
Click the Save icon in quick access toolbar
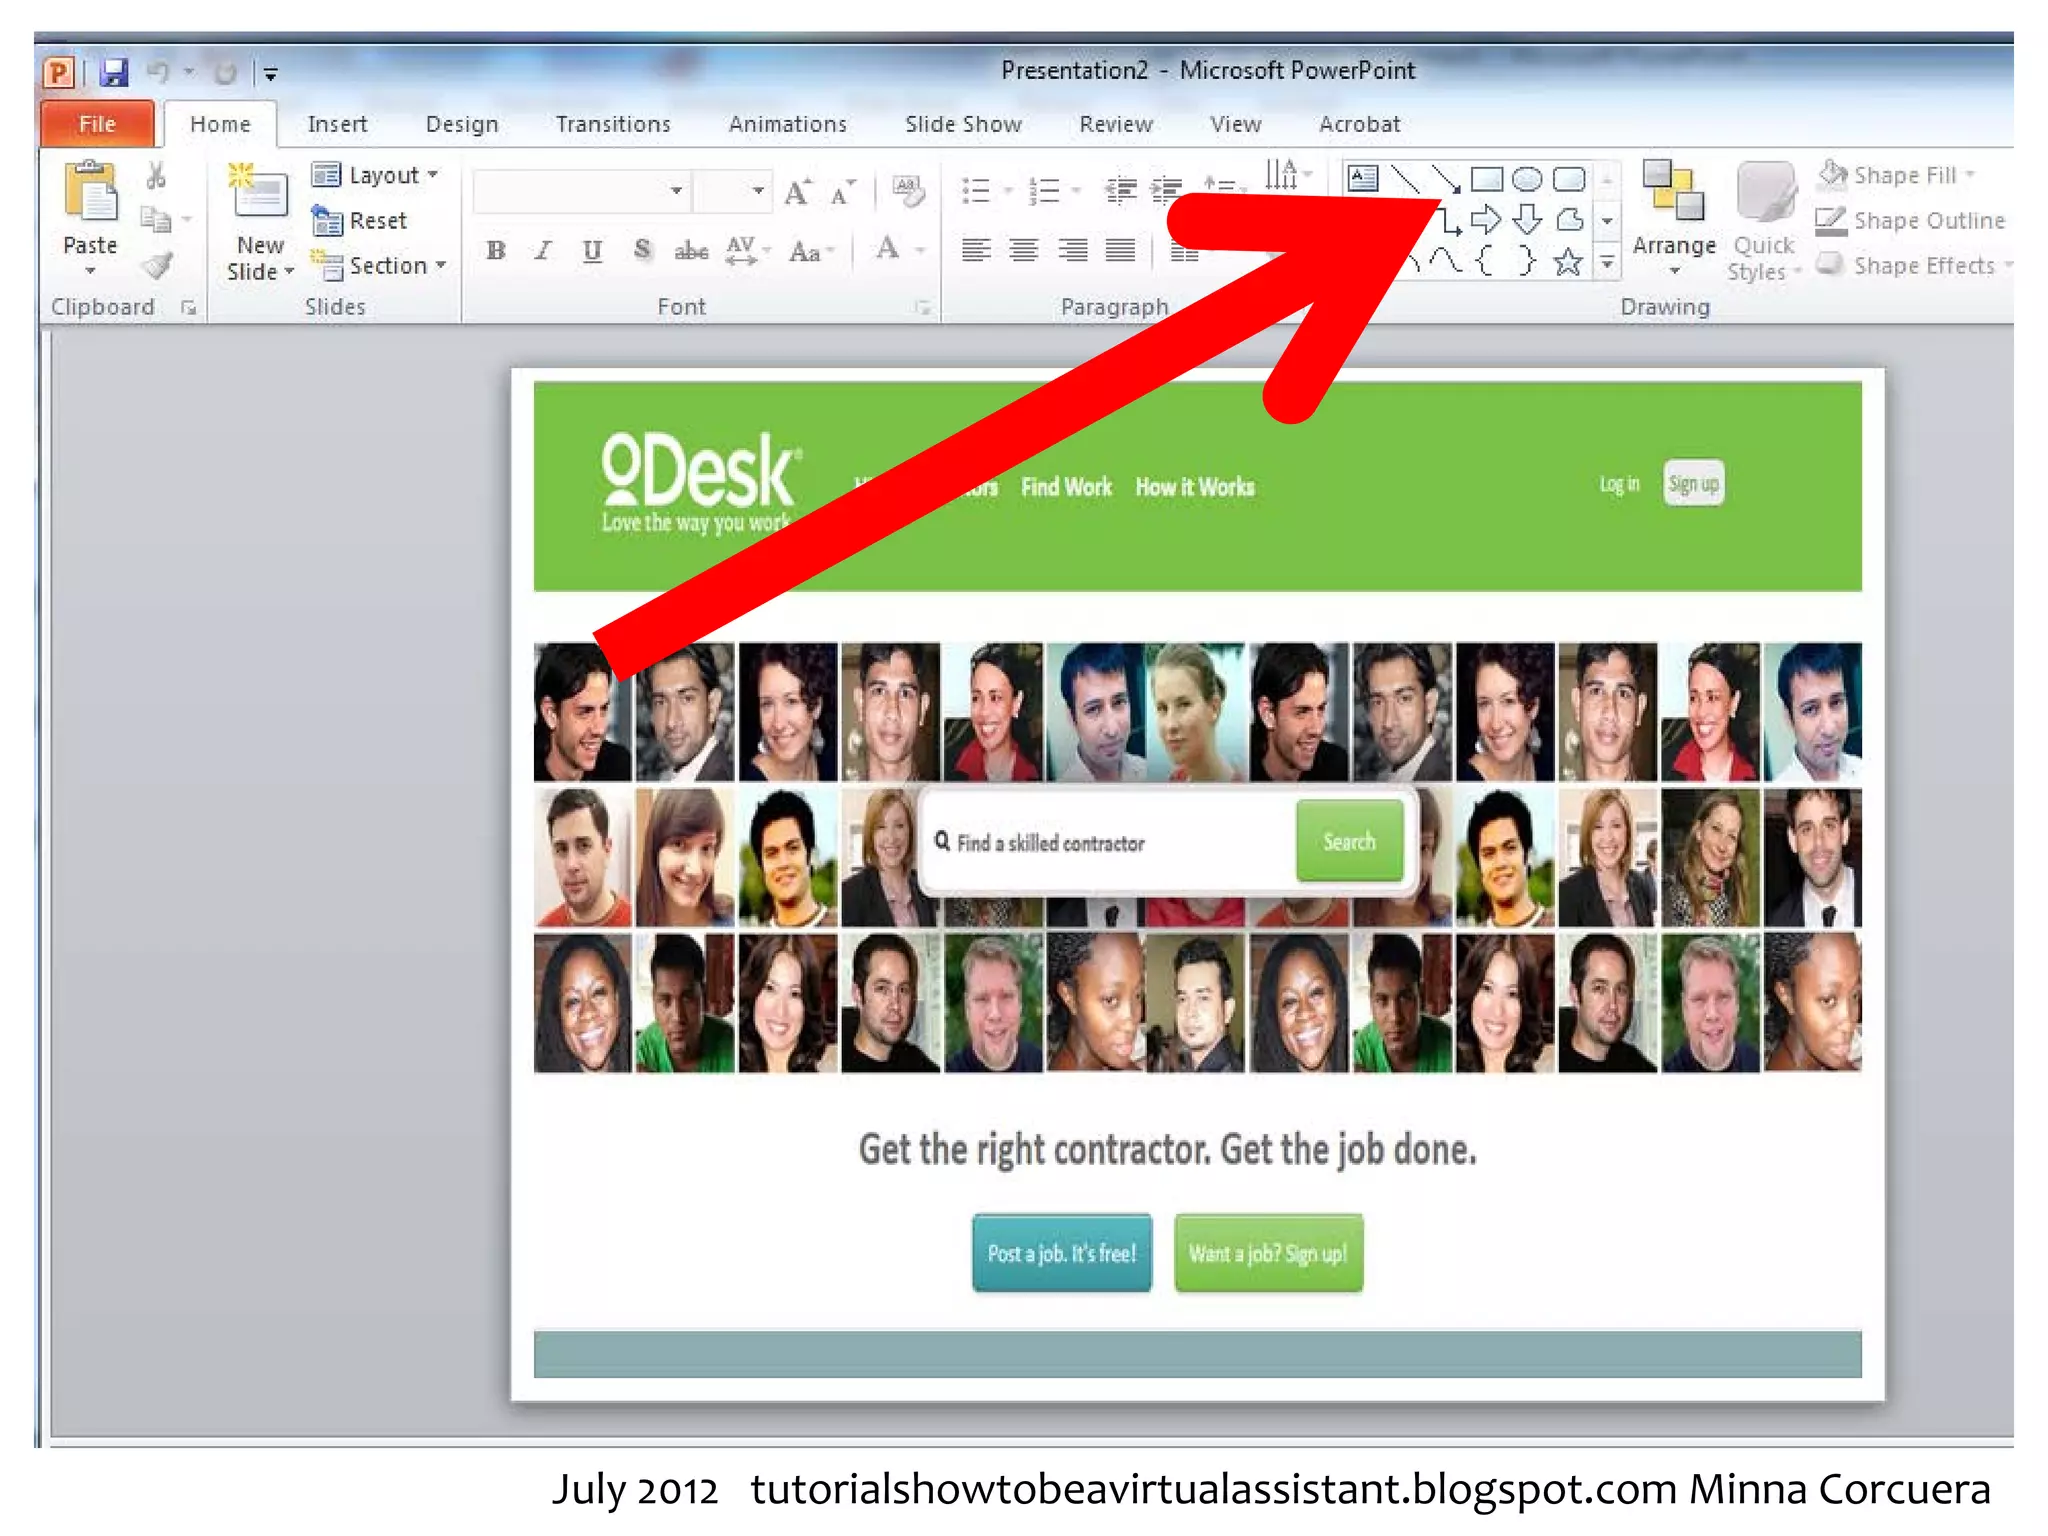click(114, 72)
